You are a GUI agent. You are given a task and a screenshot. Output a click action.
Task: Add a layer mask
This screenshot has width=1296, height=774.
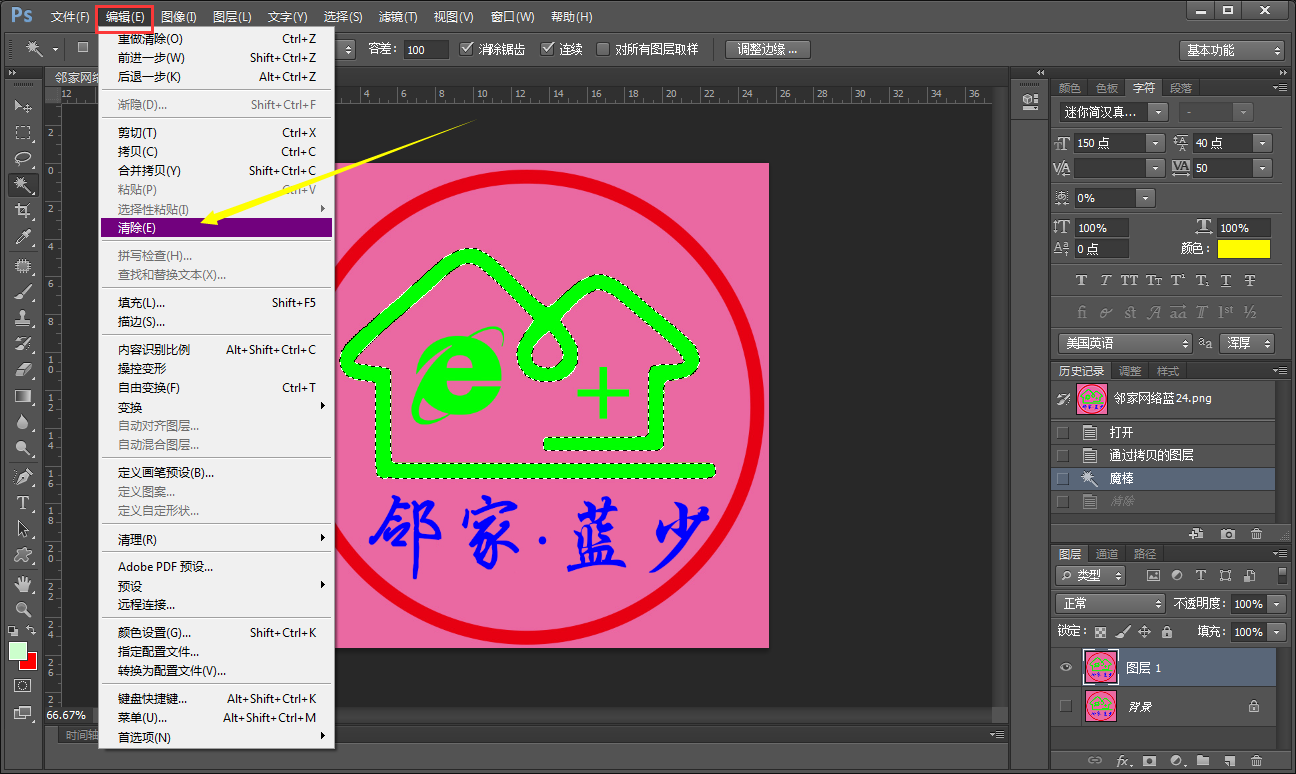point(1149,761)
